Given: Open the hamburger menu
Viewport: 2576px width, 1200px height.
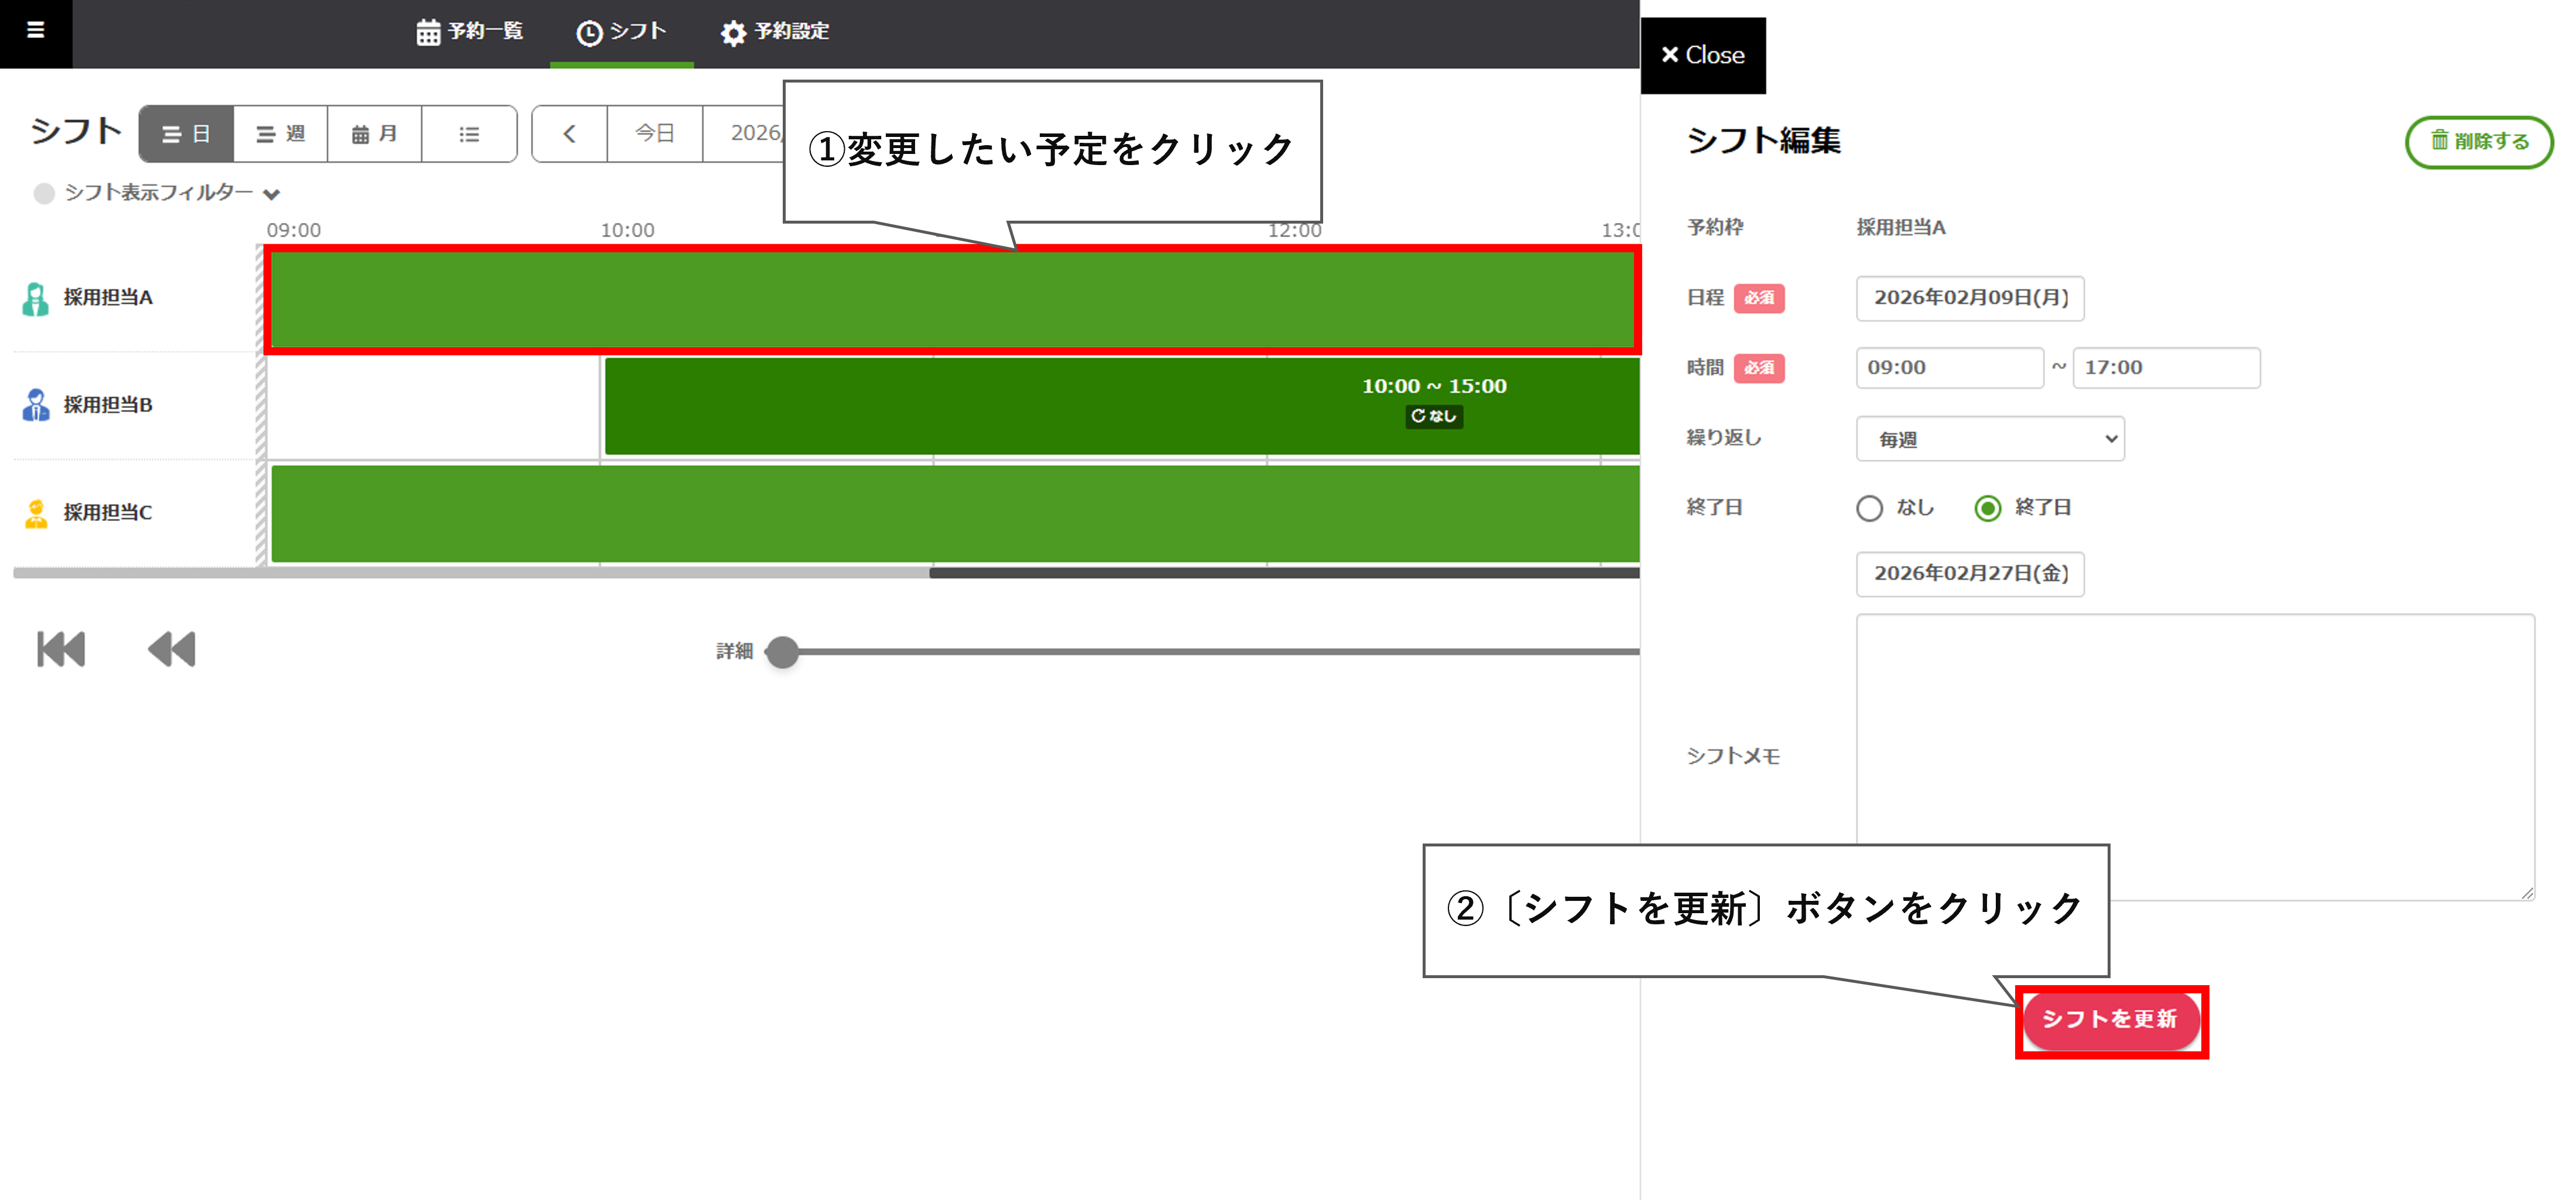Looking at the screenshot, I should [x=36, y=31].
